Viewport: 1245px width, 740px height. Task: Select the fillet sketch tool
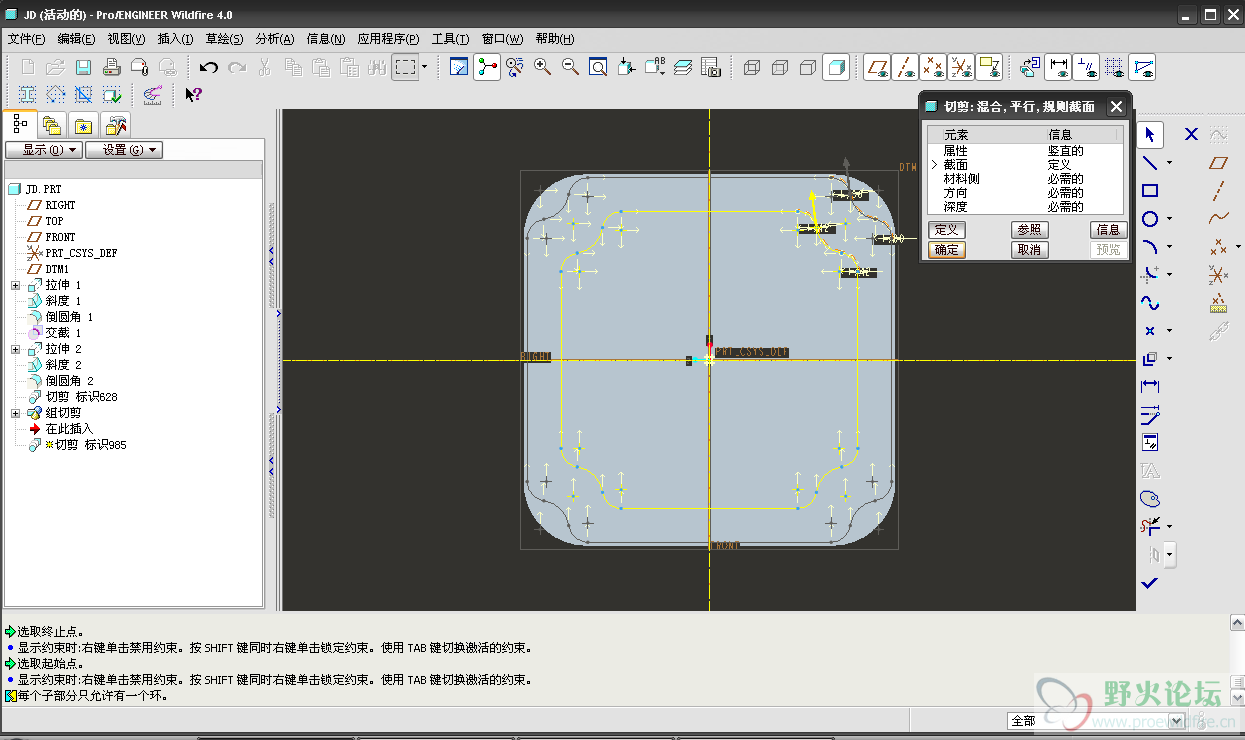pos(1150,274)
